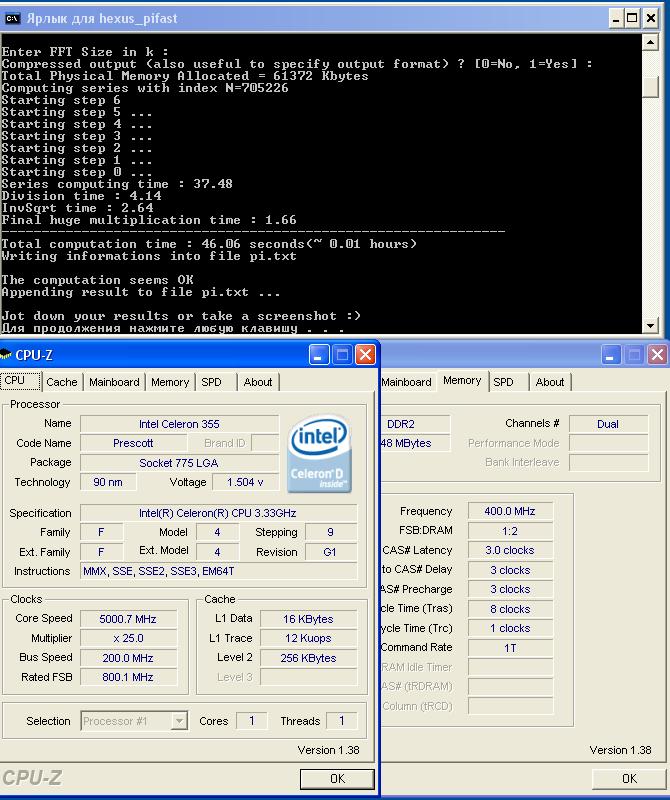Click the console window's command prompt icon
This screenshot has height=800, width=670.
tap(12, 19)
